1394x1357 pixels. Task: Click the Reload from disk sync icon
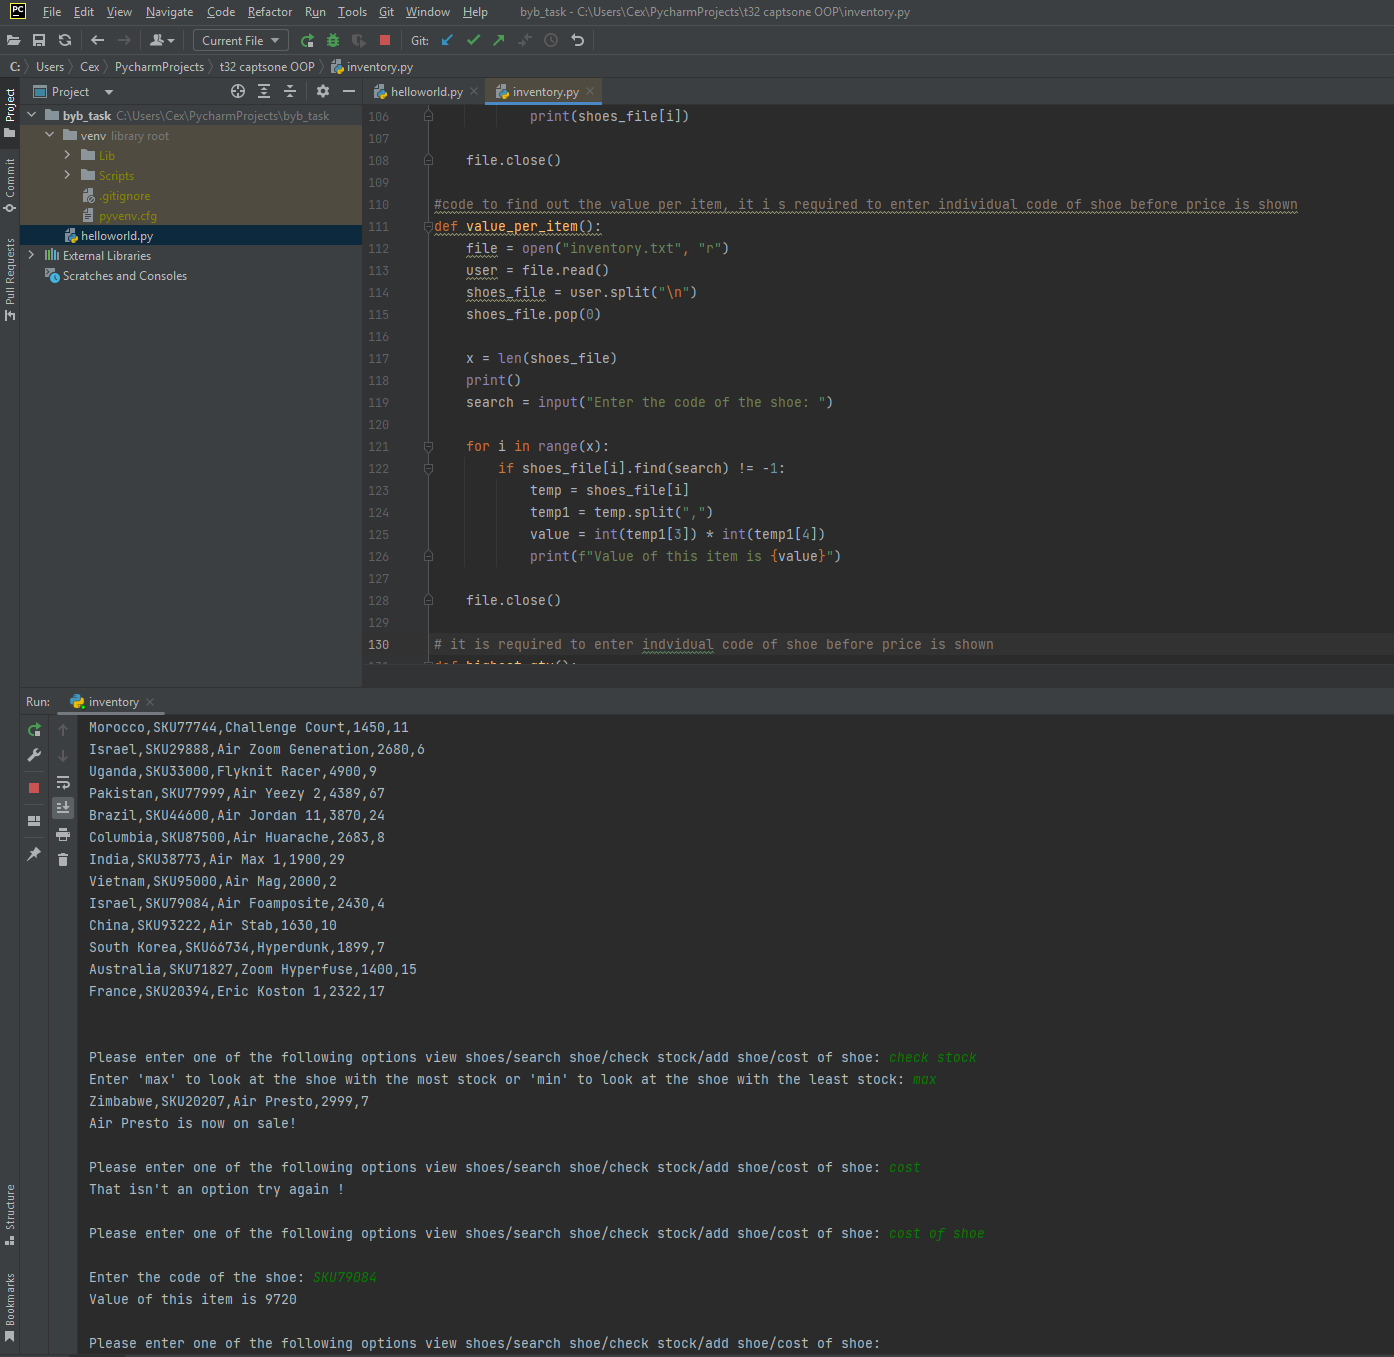pyautogui.click(x=65, y=40)
